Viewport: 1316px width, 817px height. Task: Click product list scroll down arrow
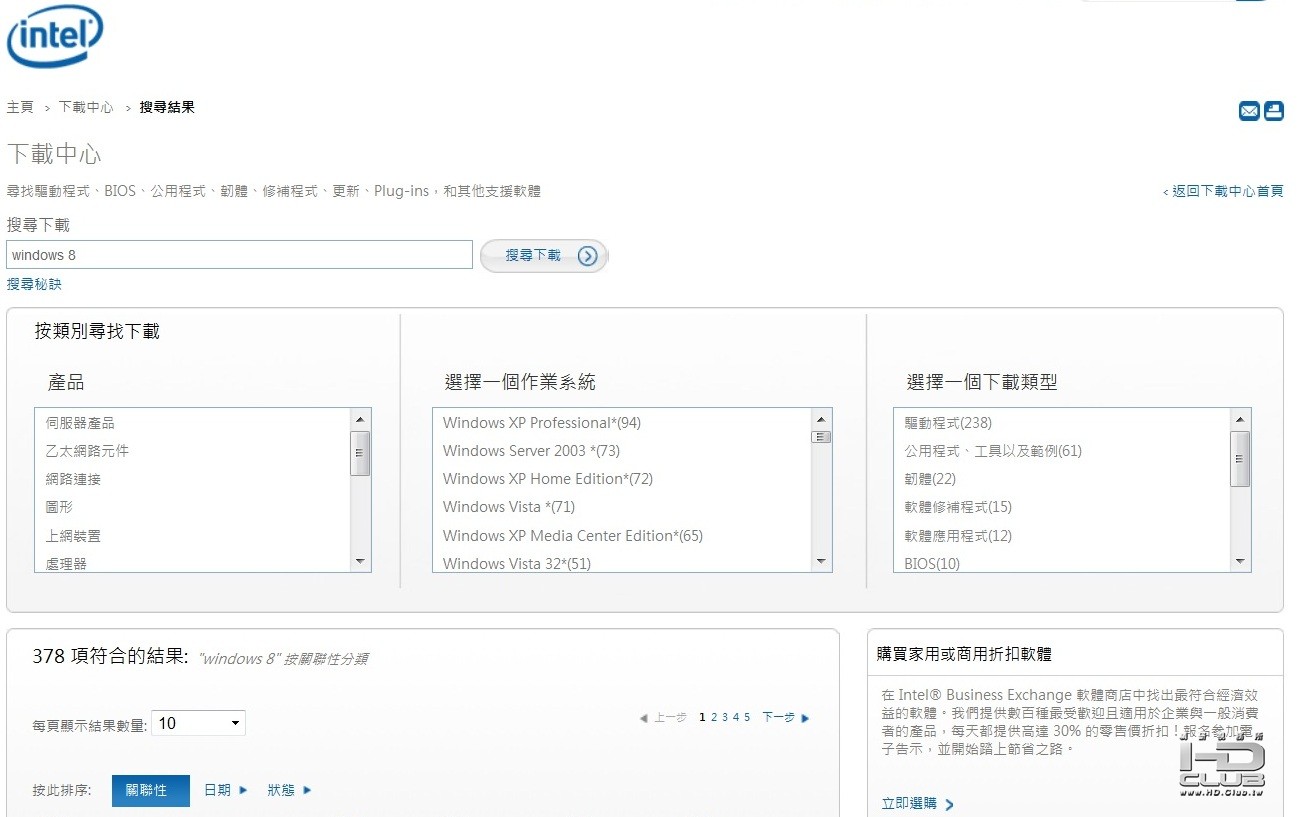click(x=361, y=562)
